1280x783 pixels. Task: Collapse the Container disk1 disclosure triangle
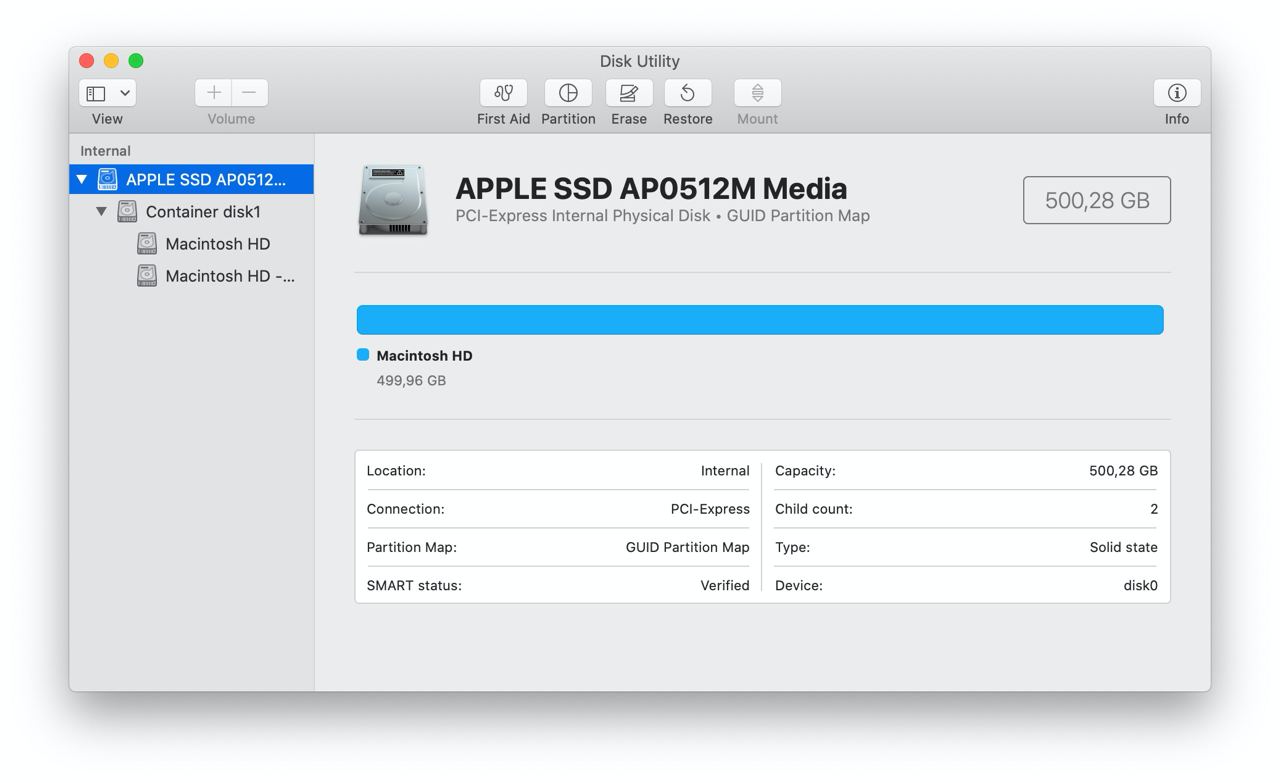click(x=101, y=212)
